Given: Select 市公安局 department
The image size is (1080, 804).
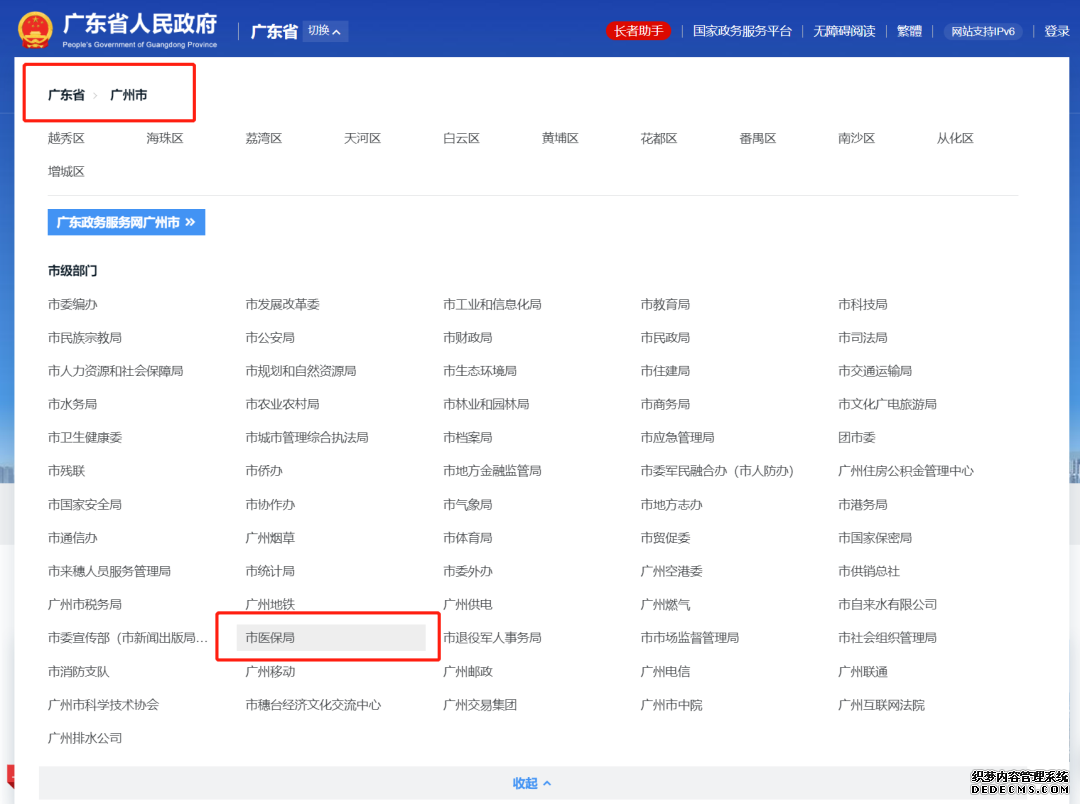Looking at the screenshot, I should tap(270, 338).
